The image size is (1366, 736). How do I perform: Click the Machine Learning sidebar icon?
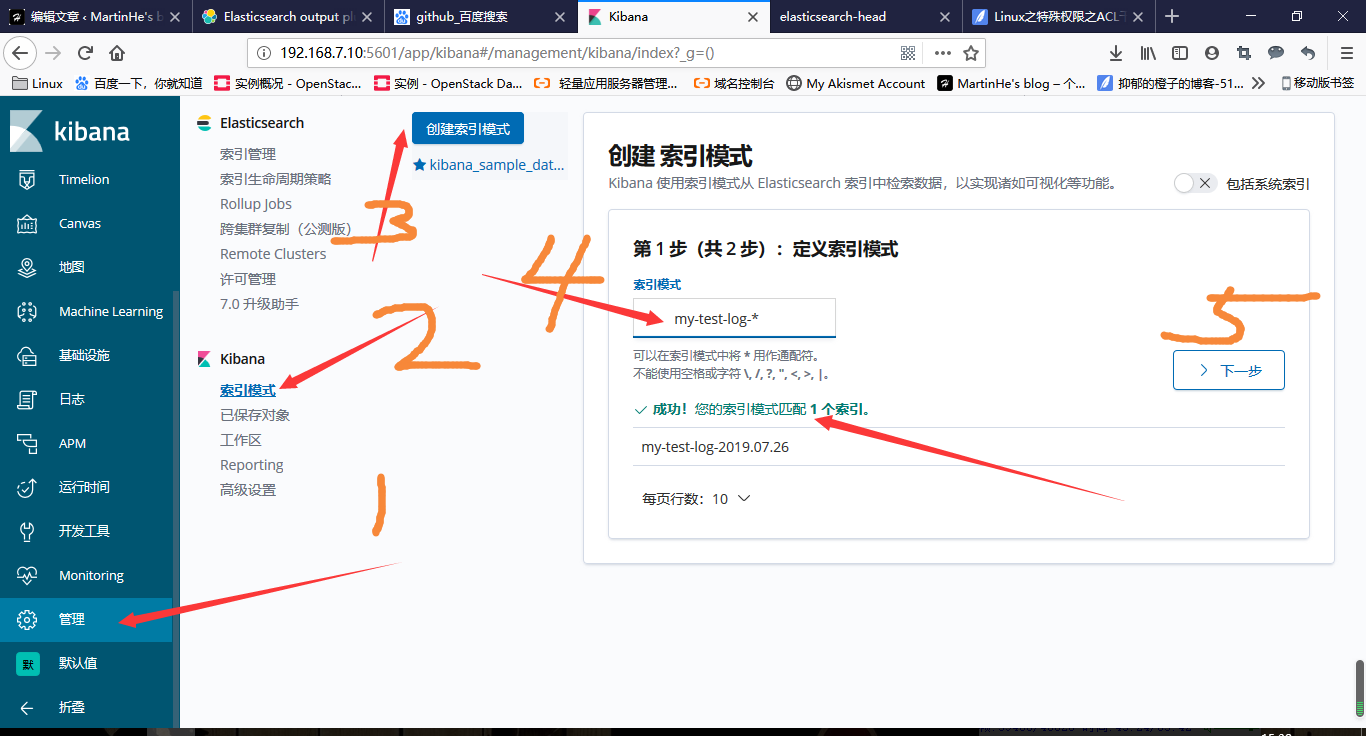tap(27, 312)
